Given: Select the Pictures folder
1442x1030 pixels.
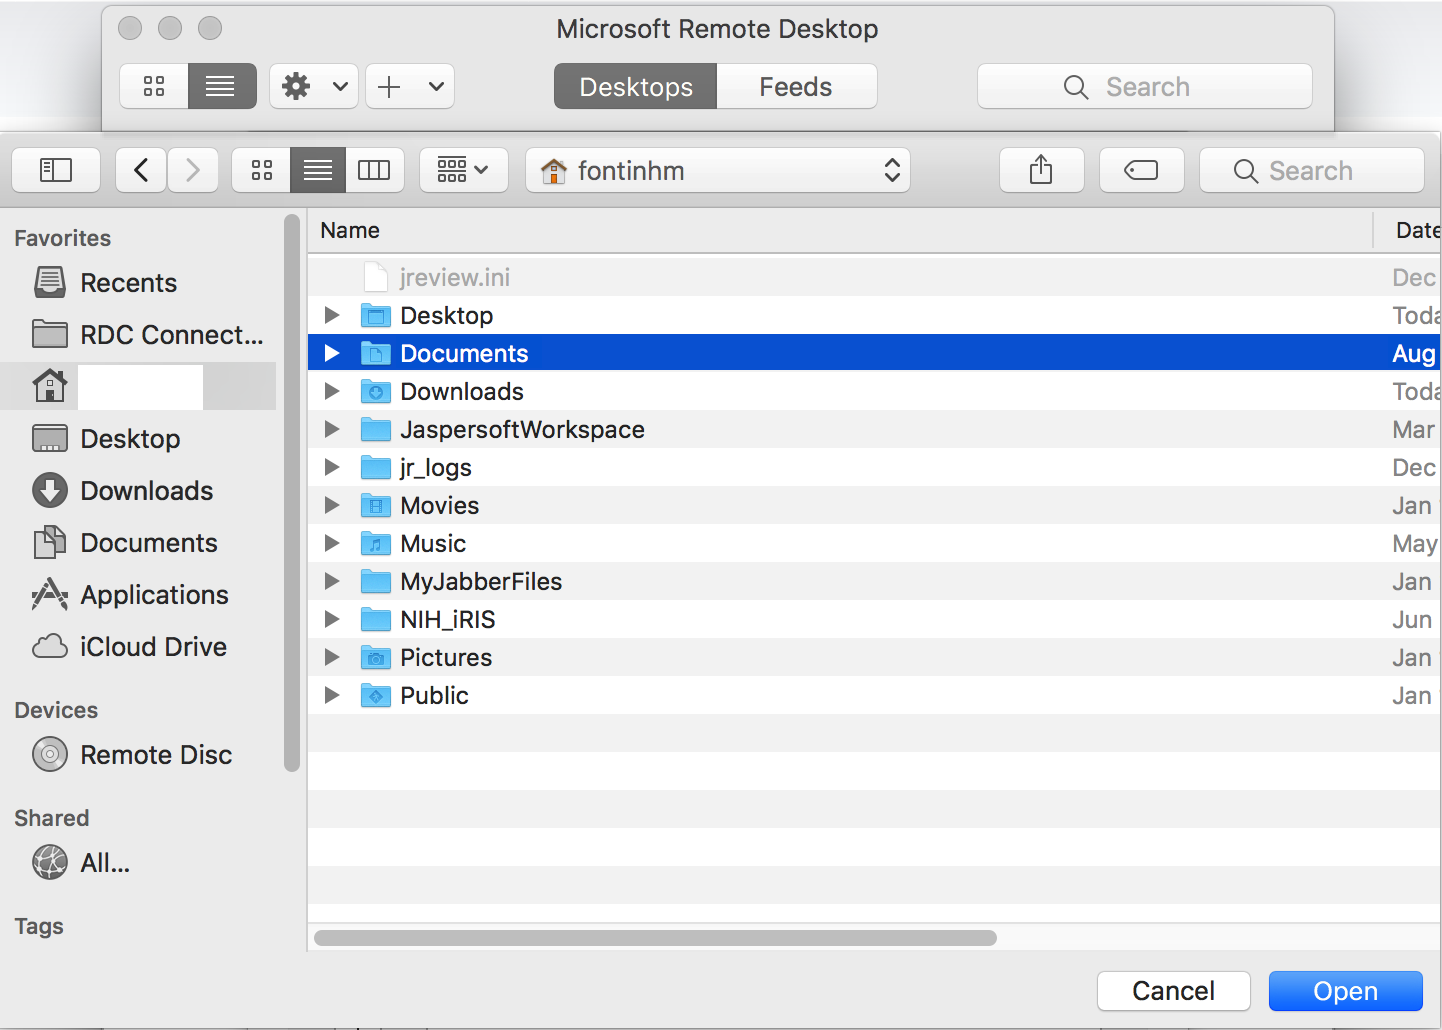Looking at the screenshot, I should pyautogui.click(x=875, y=657).
